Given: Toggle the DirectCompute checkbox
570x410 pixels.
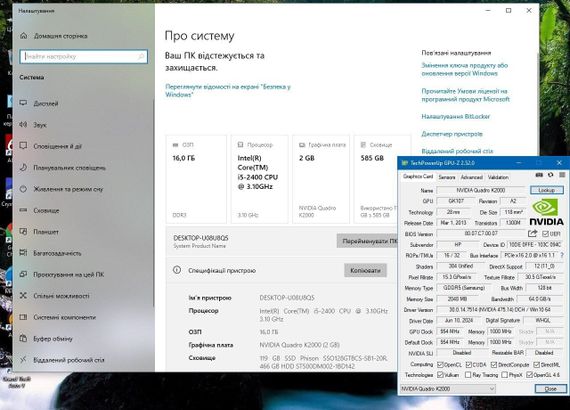Looking at the screenshot, I should pos(494,365).
